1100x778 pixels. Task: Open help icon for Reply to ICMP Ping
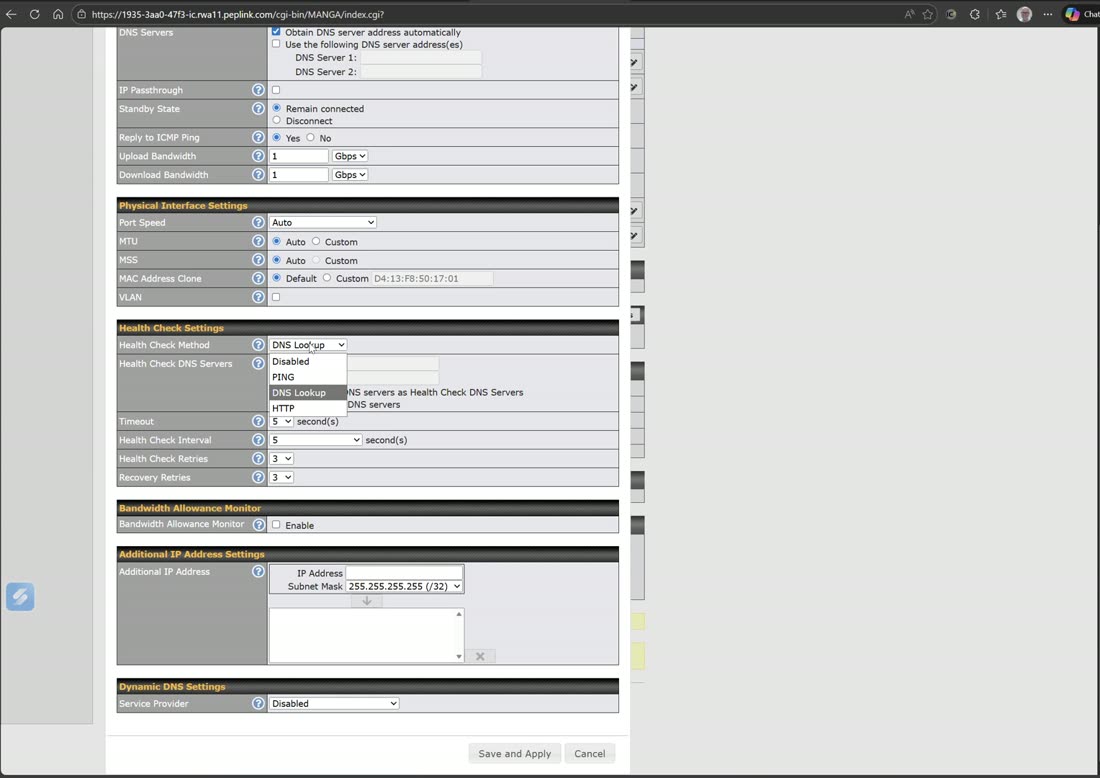(258, 138)
